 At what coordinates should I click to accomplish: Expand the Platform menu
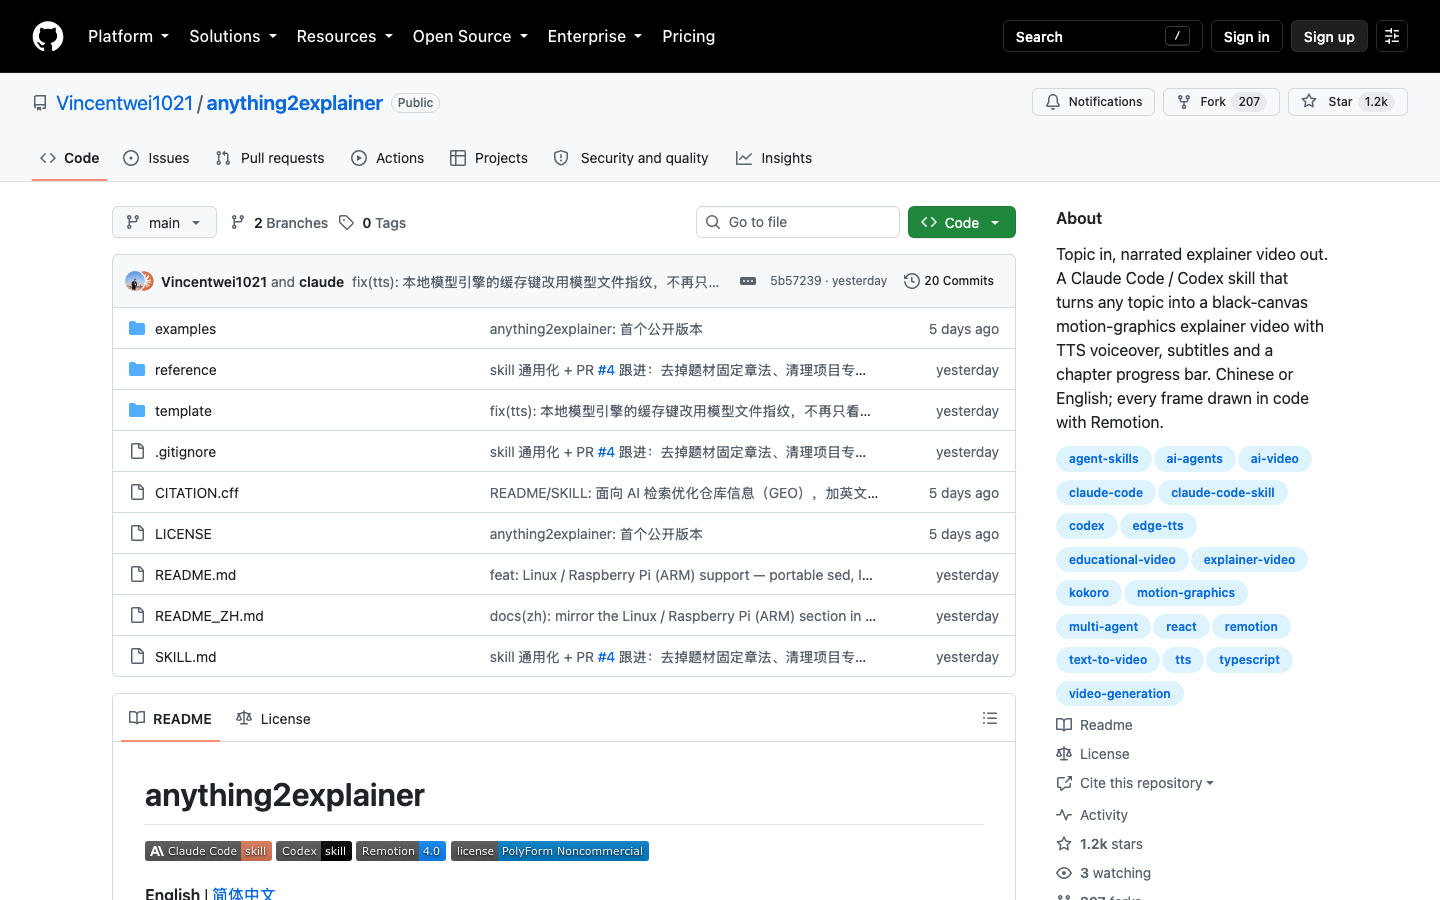point(129,36)
